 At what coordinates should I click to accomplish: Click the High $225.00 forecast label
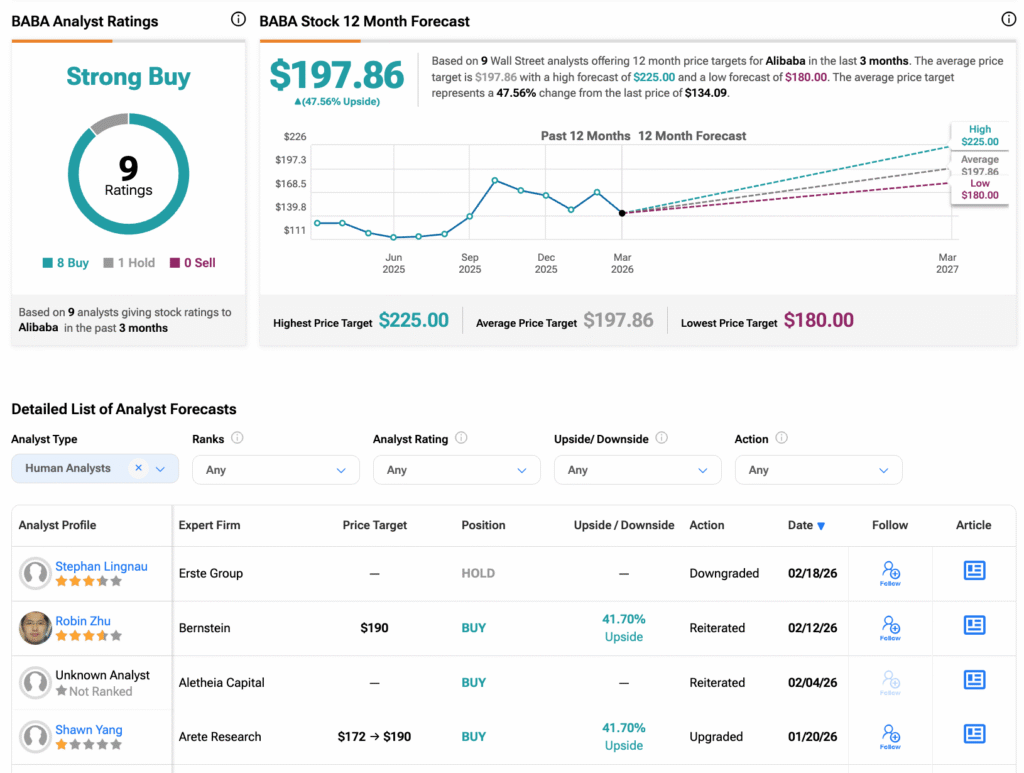coord(979,136)
